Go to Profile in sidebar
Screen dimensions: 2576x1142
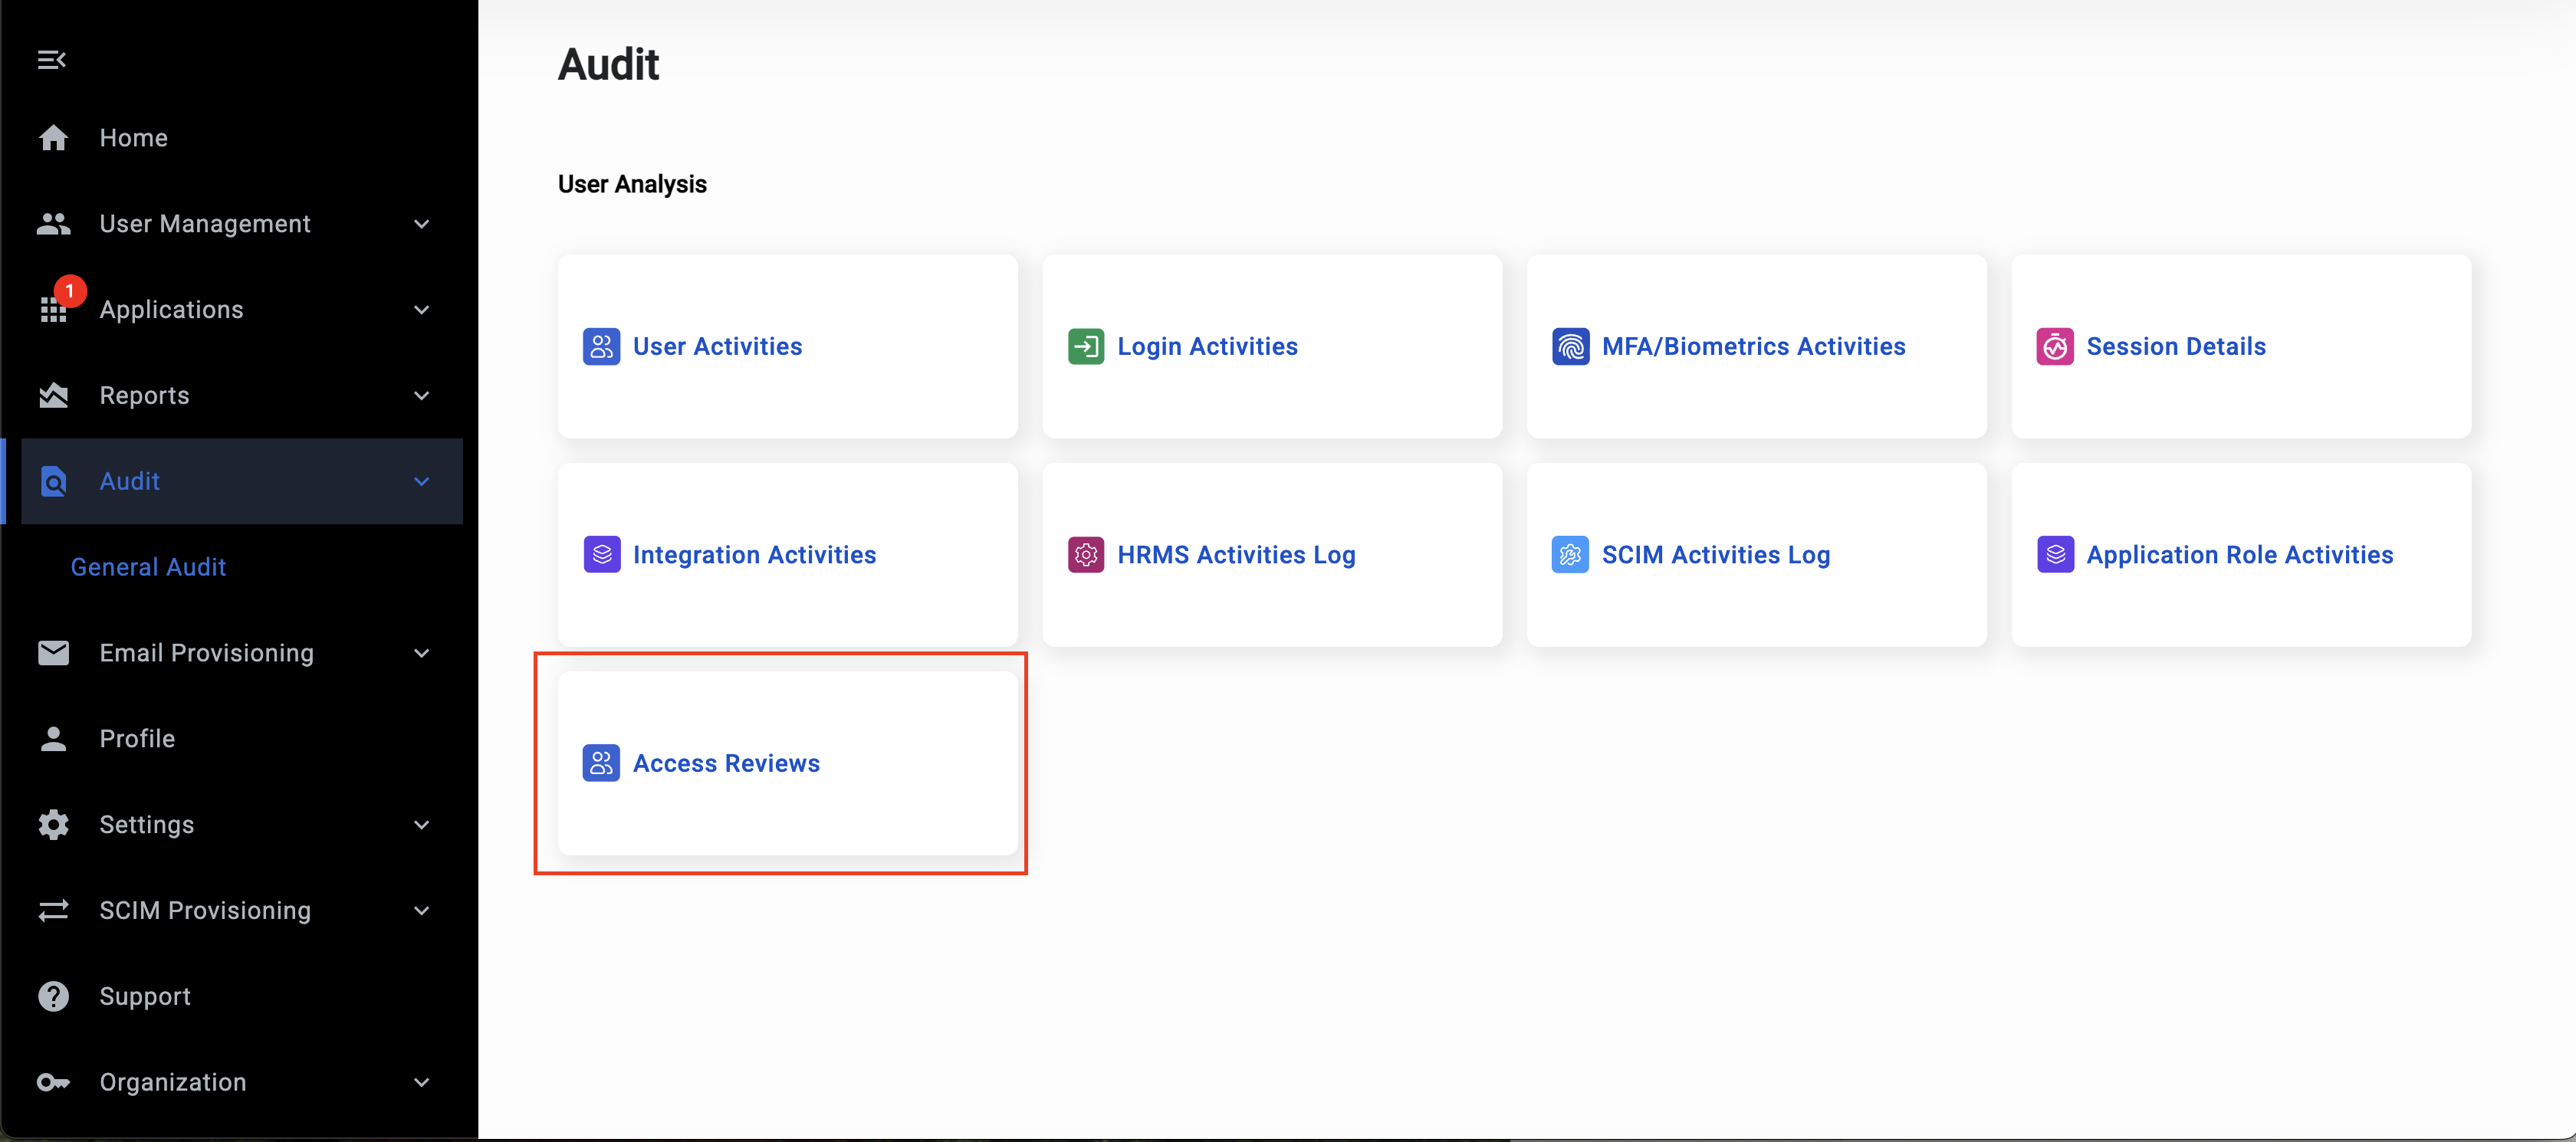click(137, 739)
